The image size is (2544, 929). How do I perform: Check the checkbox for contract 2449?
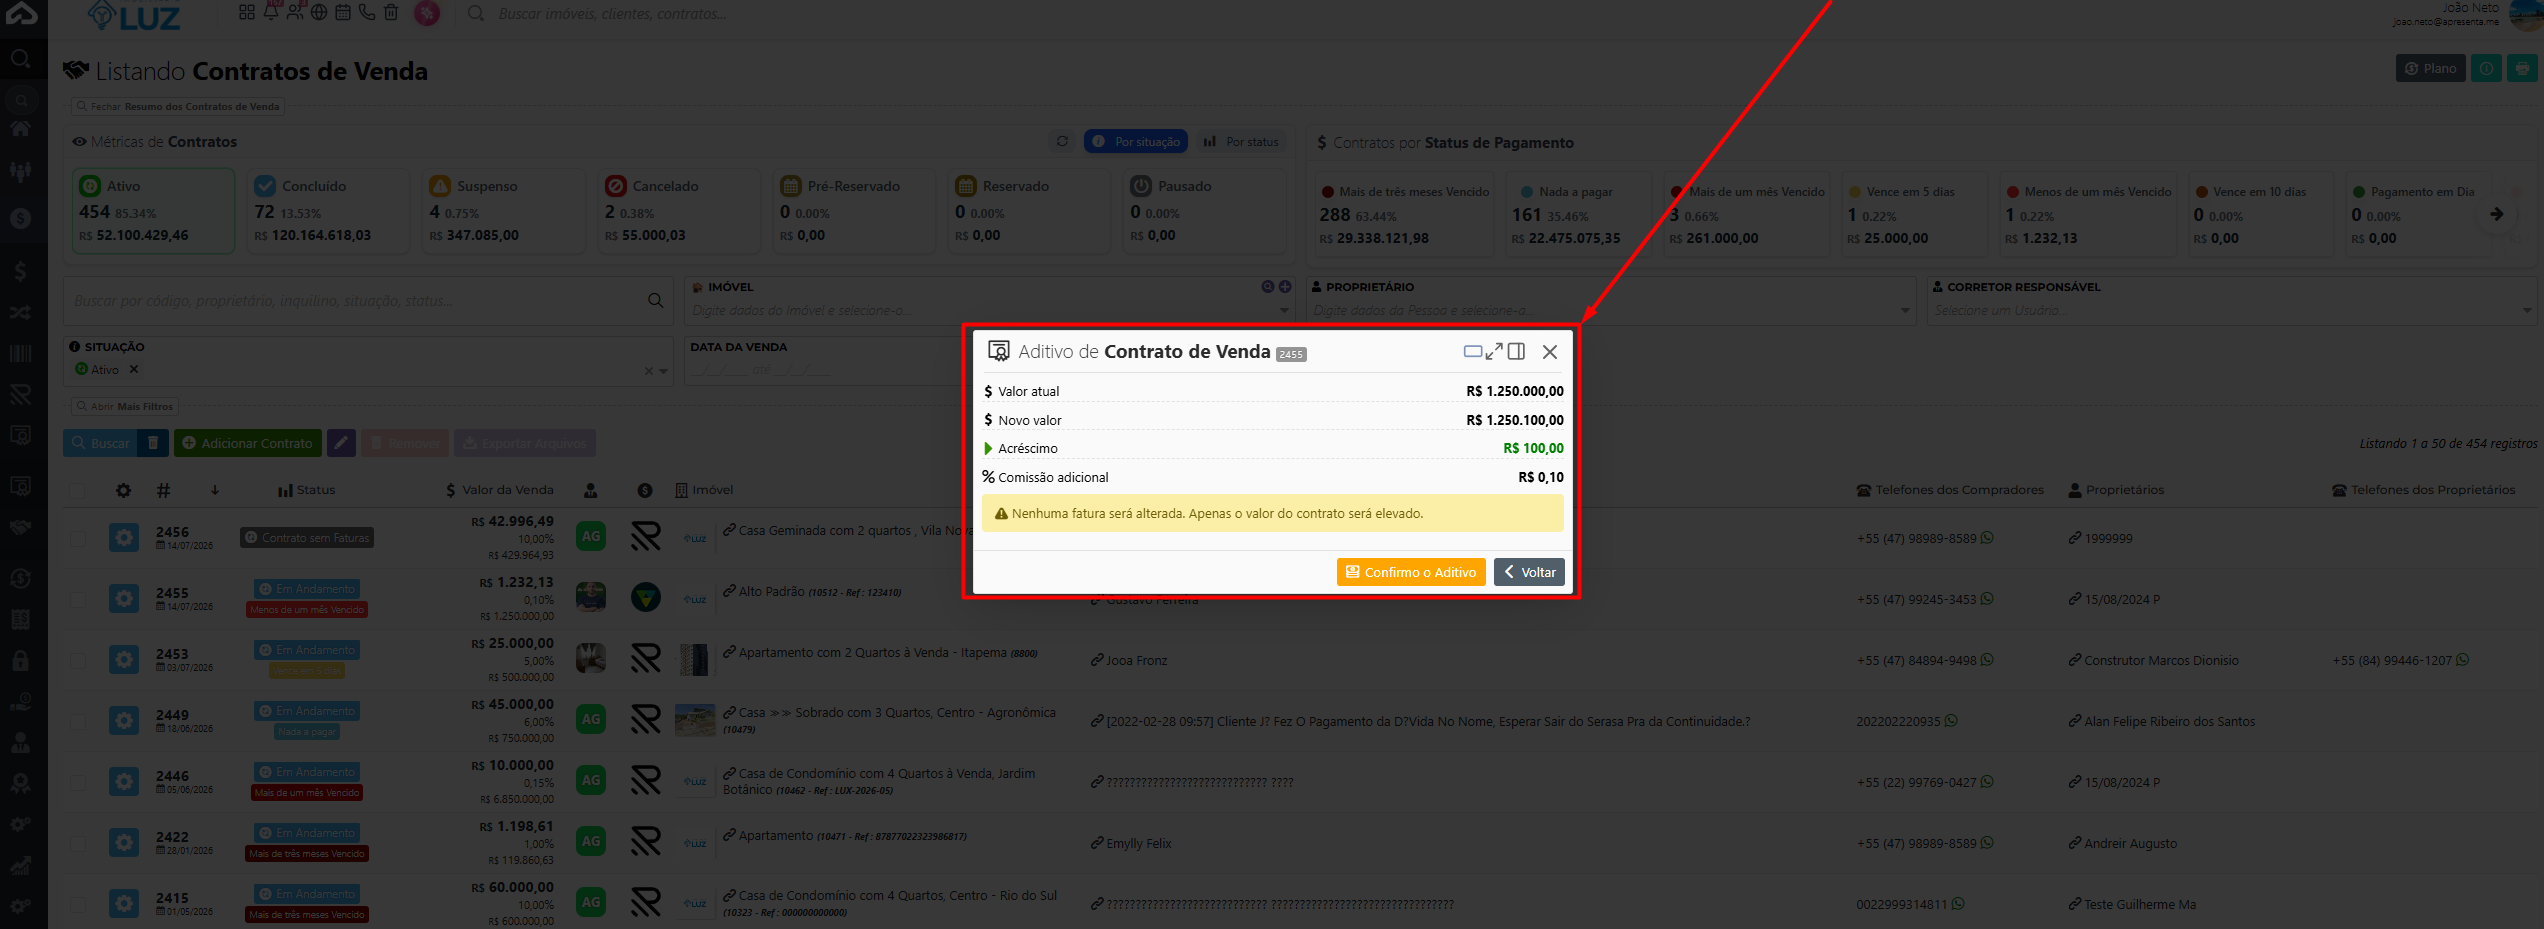point(78,721)
